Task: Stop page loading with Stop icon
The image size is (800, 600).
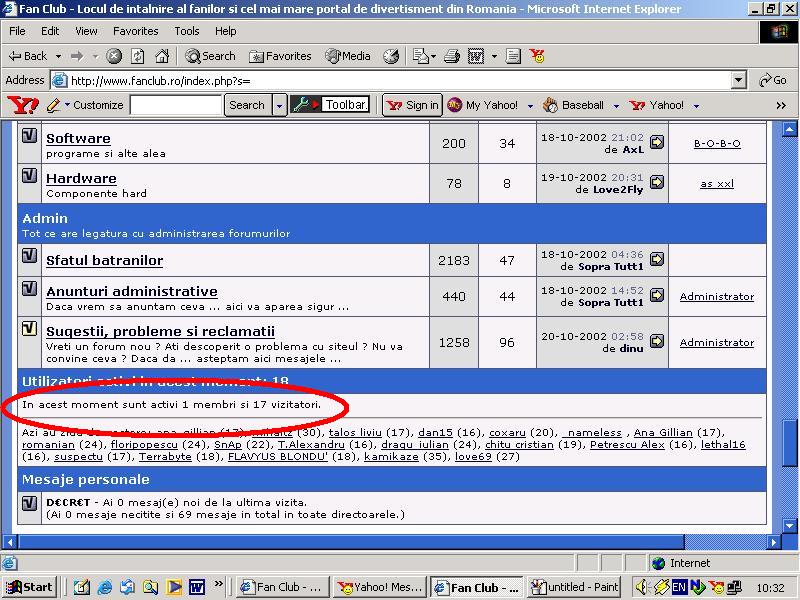Action: tap(114, 56)
